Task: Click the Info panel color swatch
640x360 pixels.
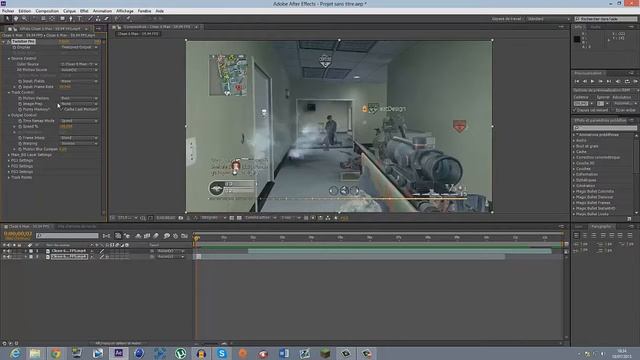Action: [577, 39]
